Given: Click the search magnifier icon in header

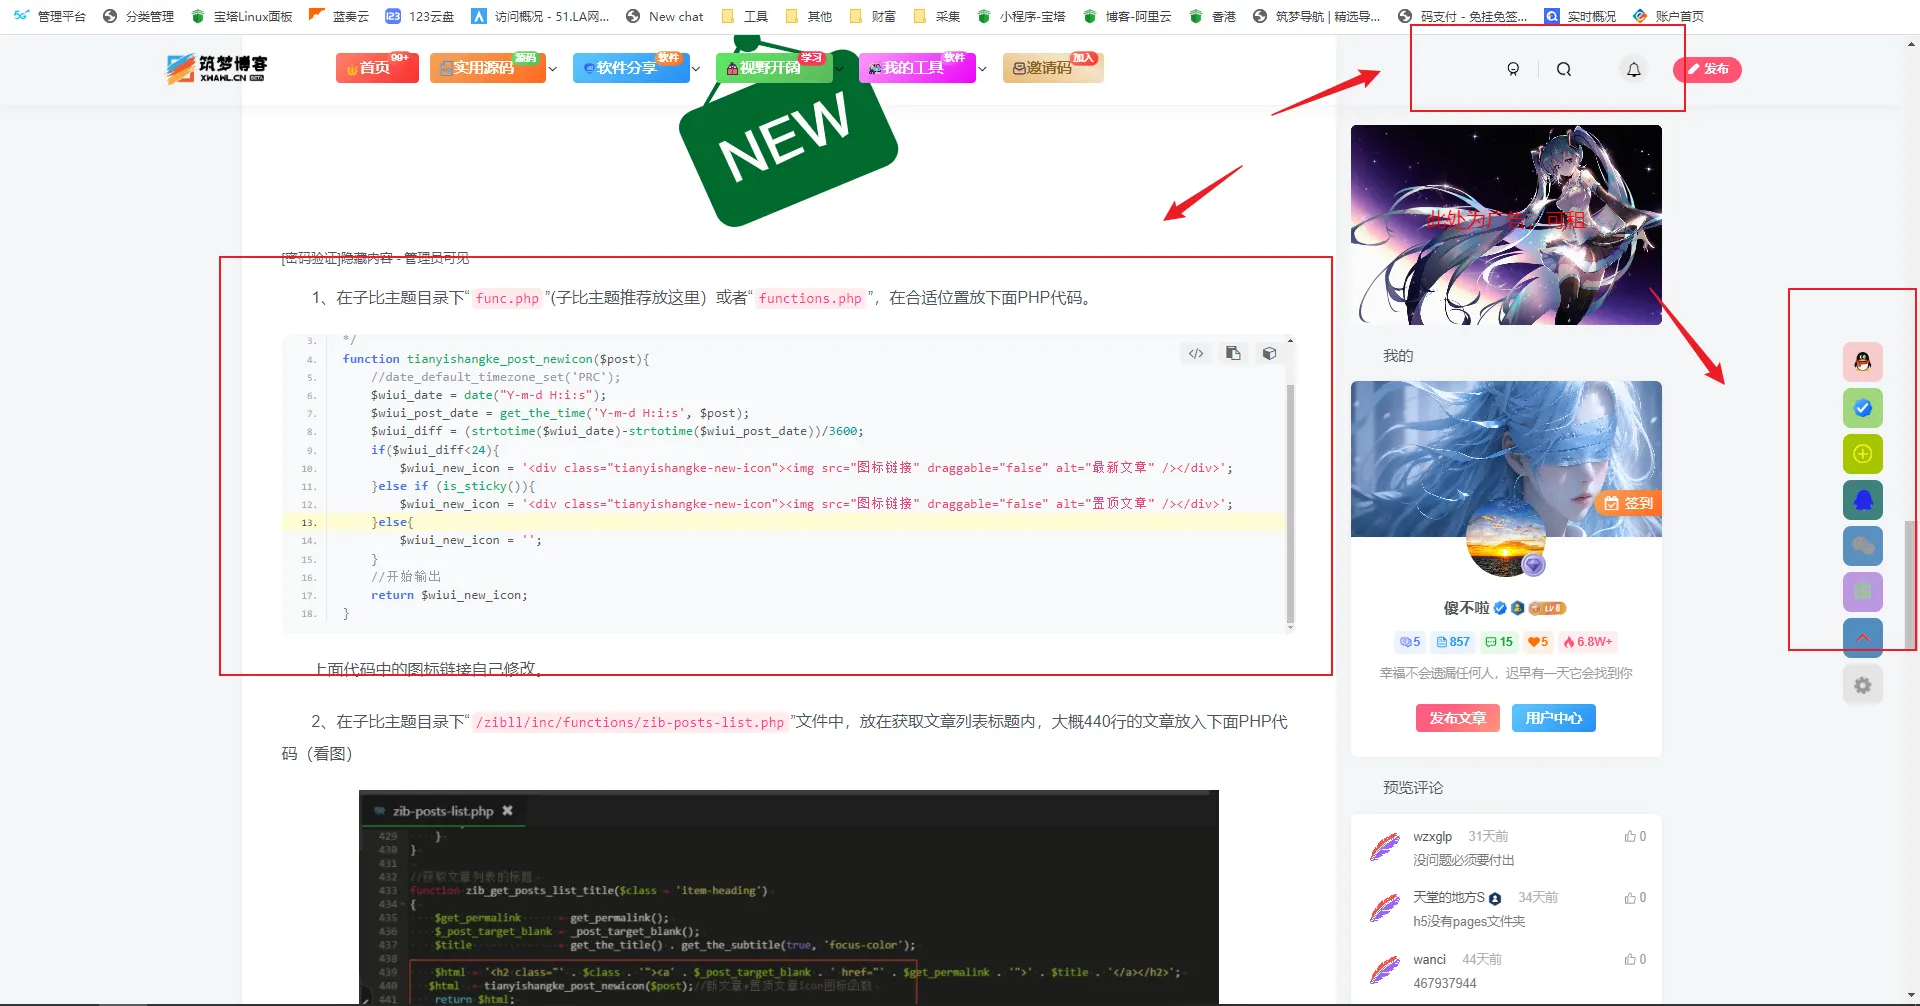Looking at the screenshot, I should click(1564, 69).
